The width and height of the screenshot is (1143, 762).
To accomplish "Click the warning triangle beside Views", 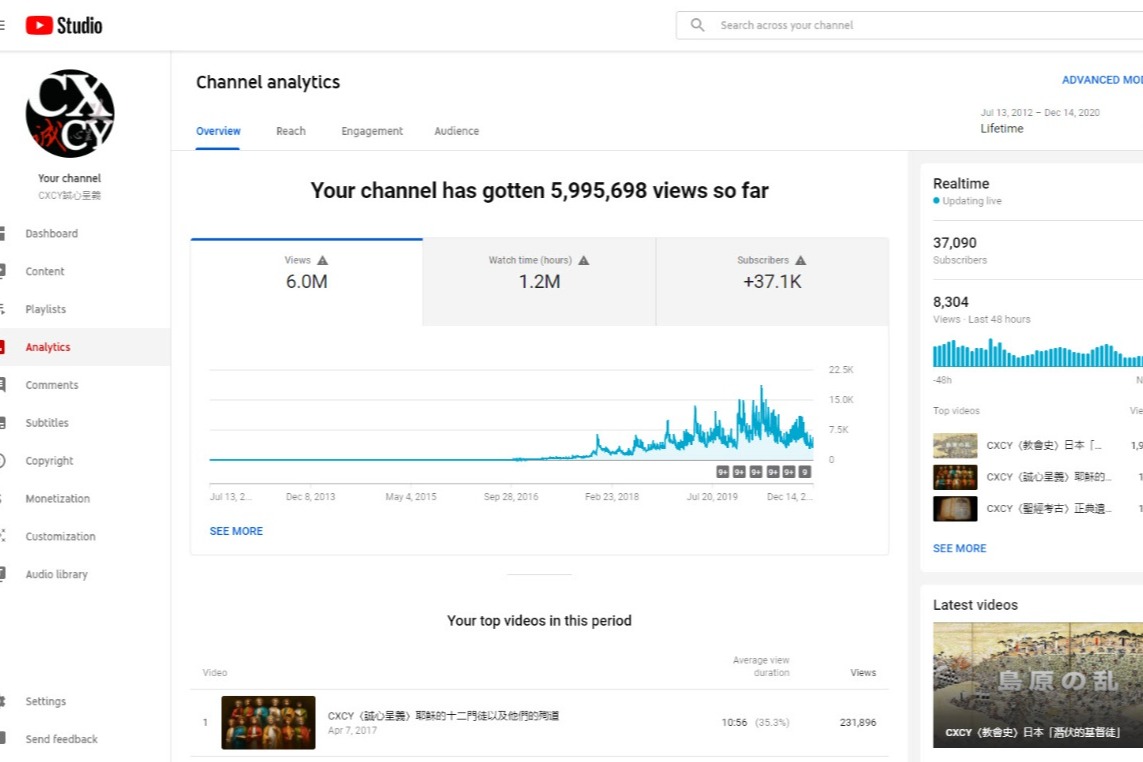I will tap(322, 260).
